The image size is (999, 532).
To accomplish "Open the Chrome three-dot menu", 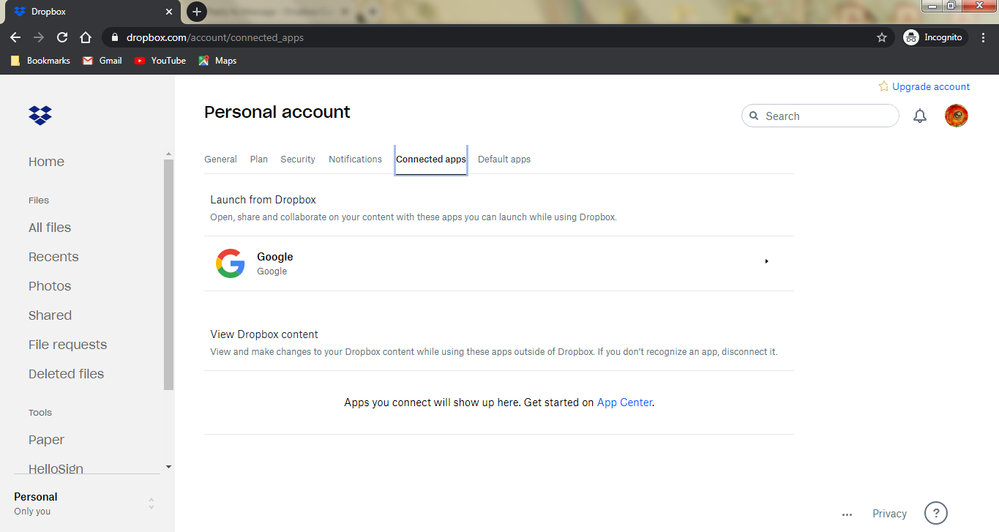I will [983, 38].
